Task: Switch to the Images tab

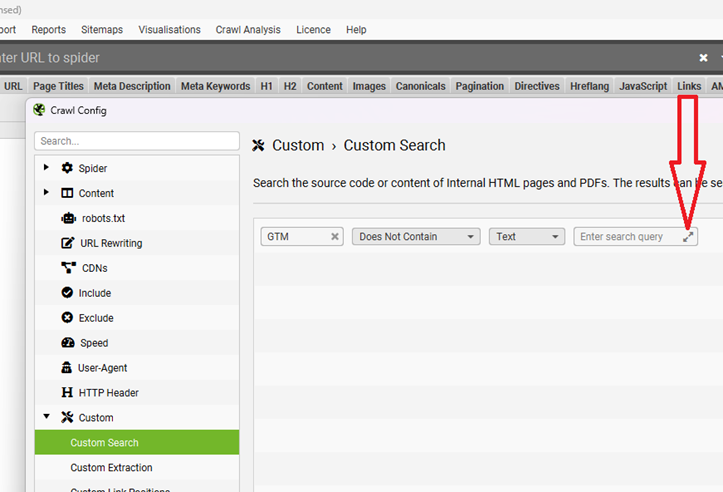Action: (369, 86)
